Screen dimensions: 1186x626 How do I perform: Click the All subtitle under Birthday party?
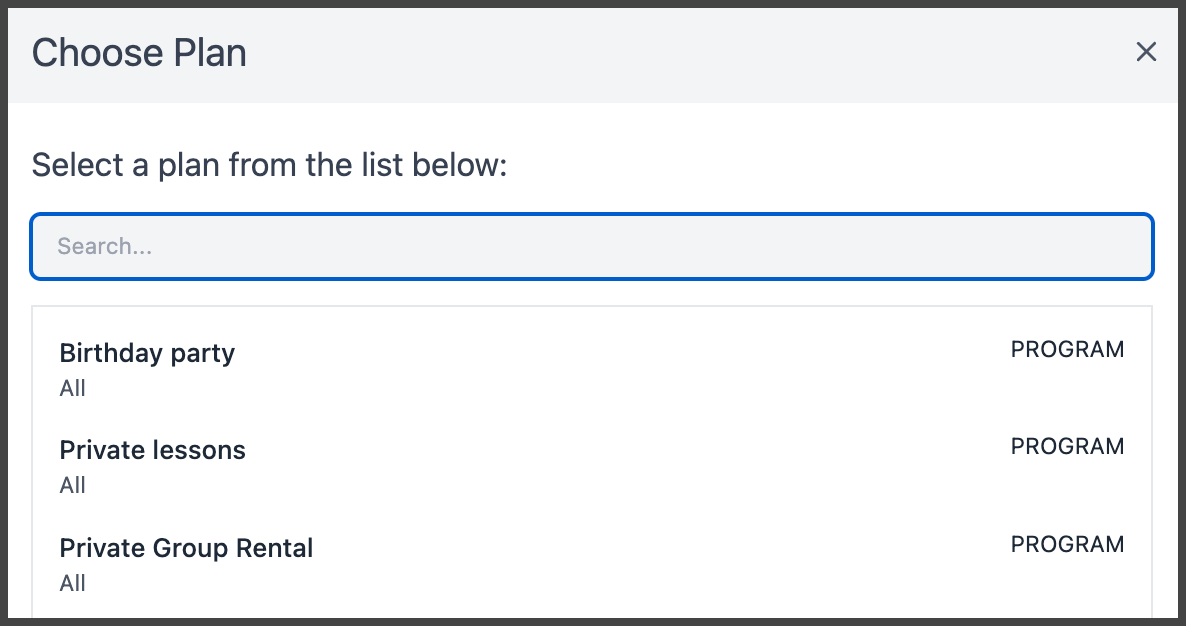[73, 388]
